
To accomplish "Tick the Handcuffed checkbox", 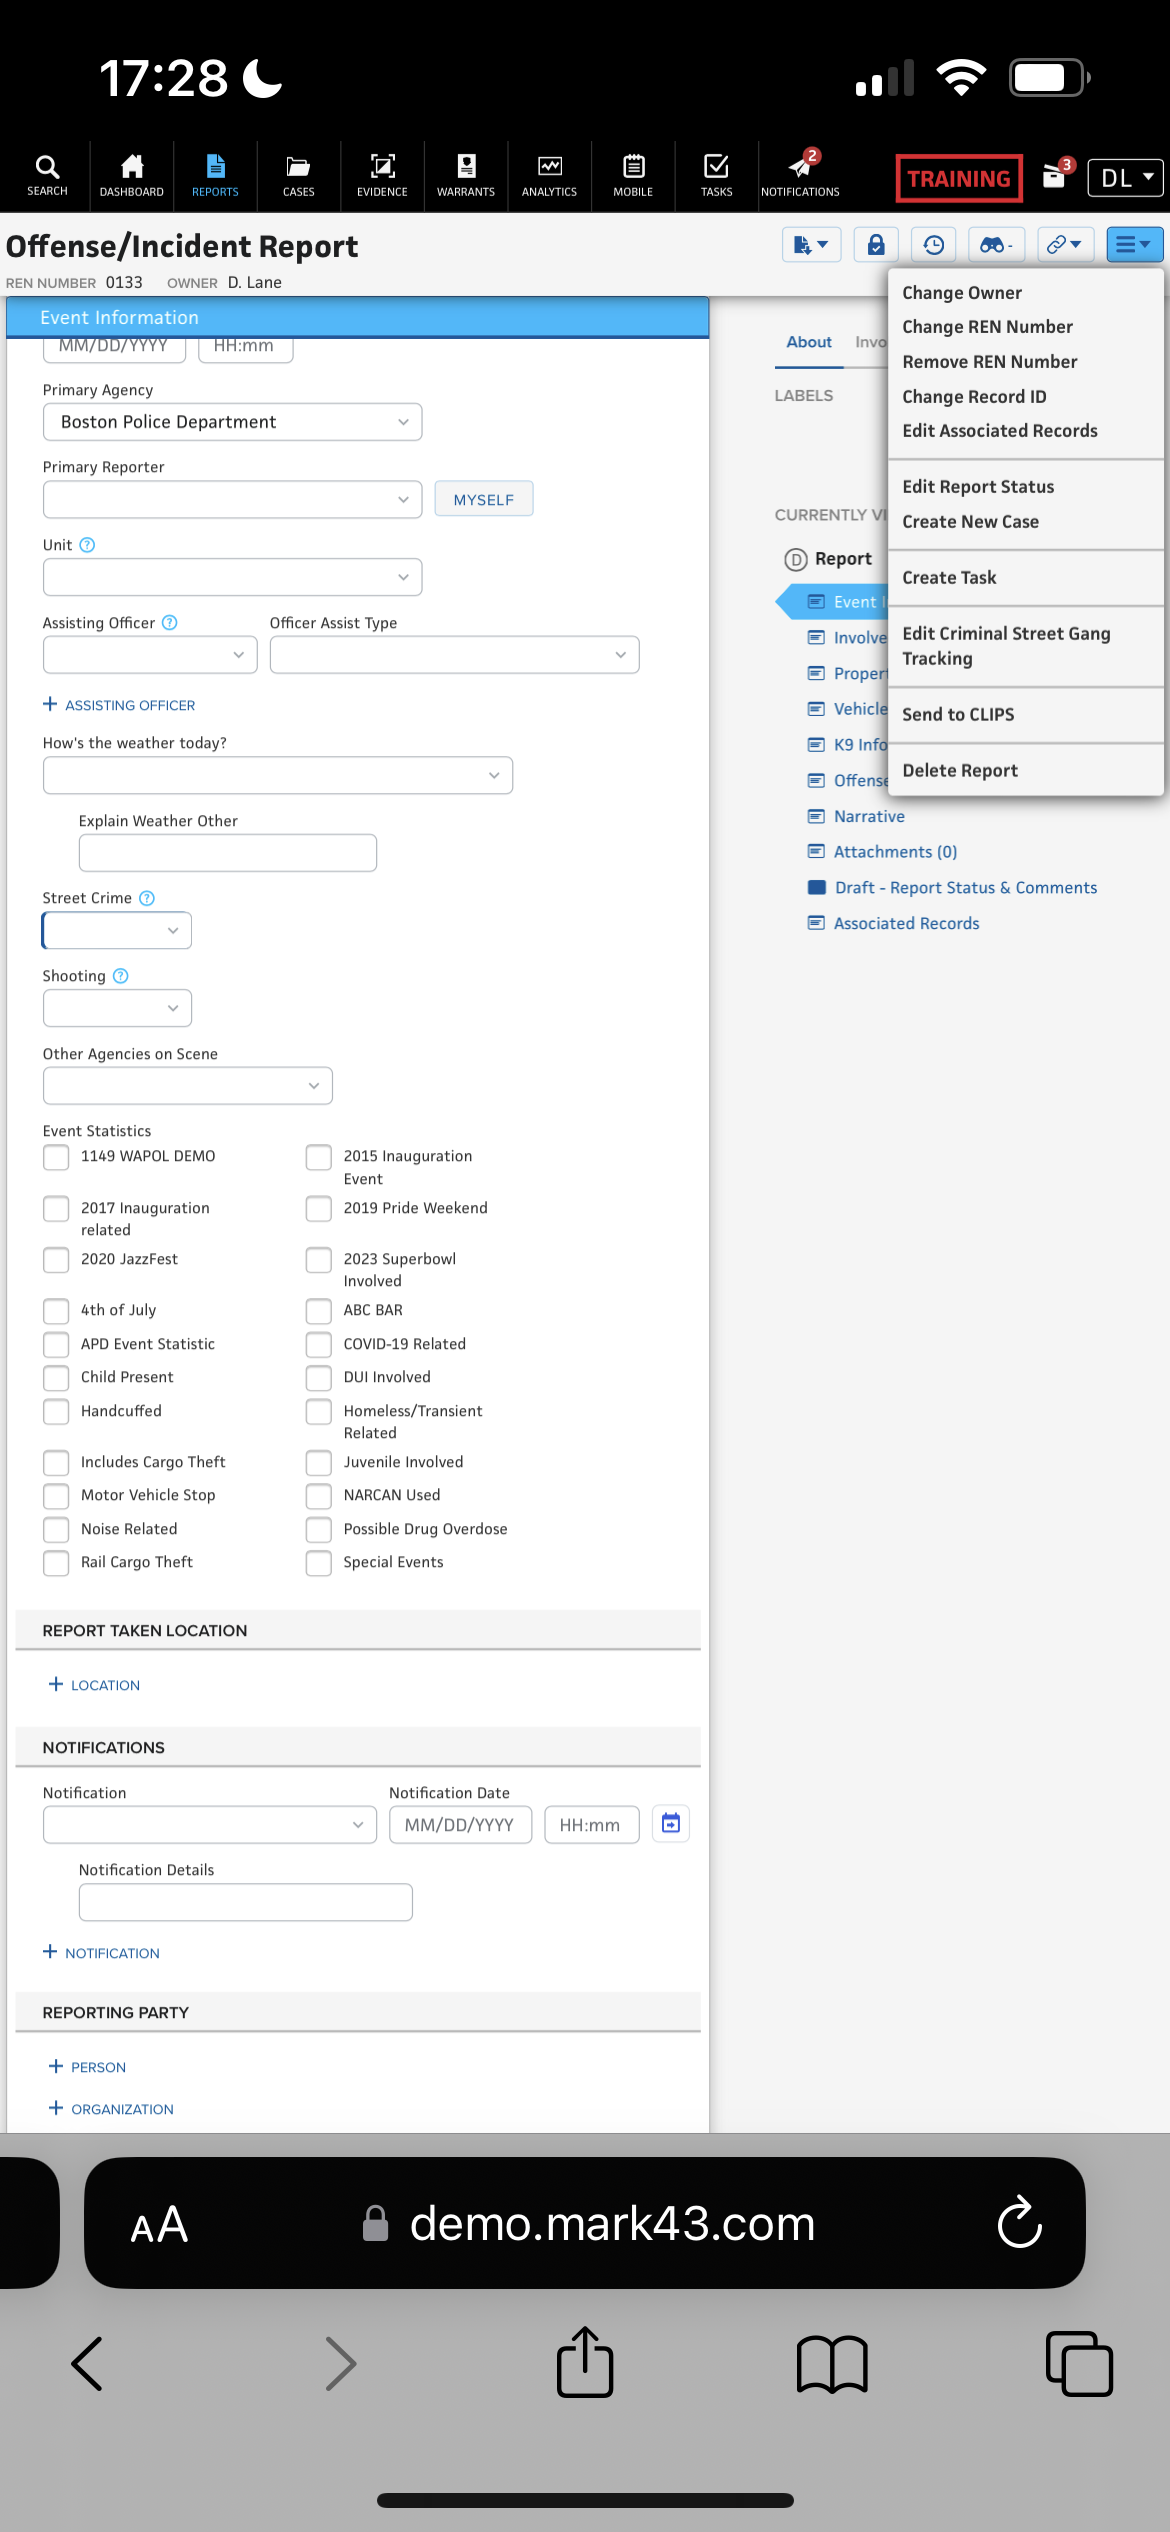I will click(x=56, y=1412).
